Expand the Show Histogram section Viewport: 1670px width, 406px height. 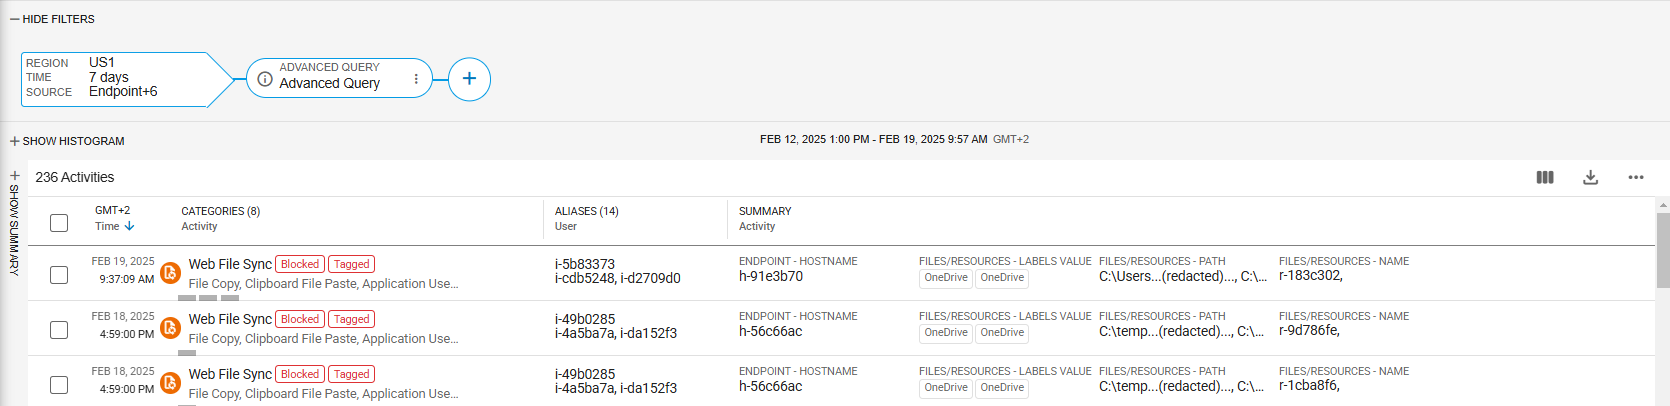[x=67, y=141]
